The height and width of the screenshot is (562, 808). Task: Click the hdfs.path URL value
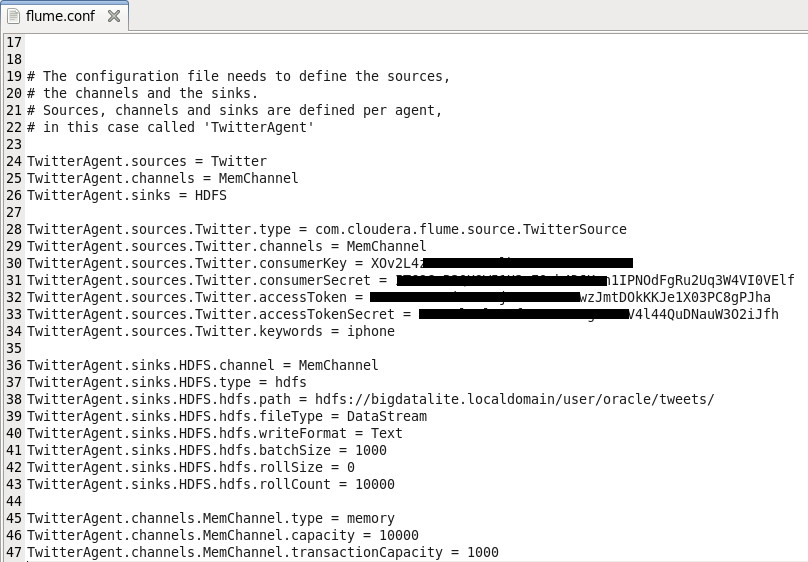click(515, 399)
